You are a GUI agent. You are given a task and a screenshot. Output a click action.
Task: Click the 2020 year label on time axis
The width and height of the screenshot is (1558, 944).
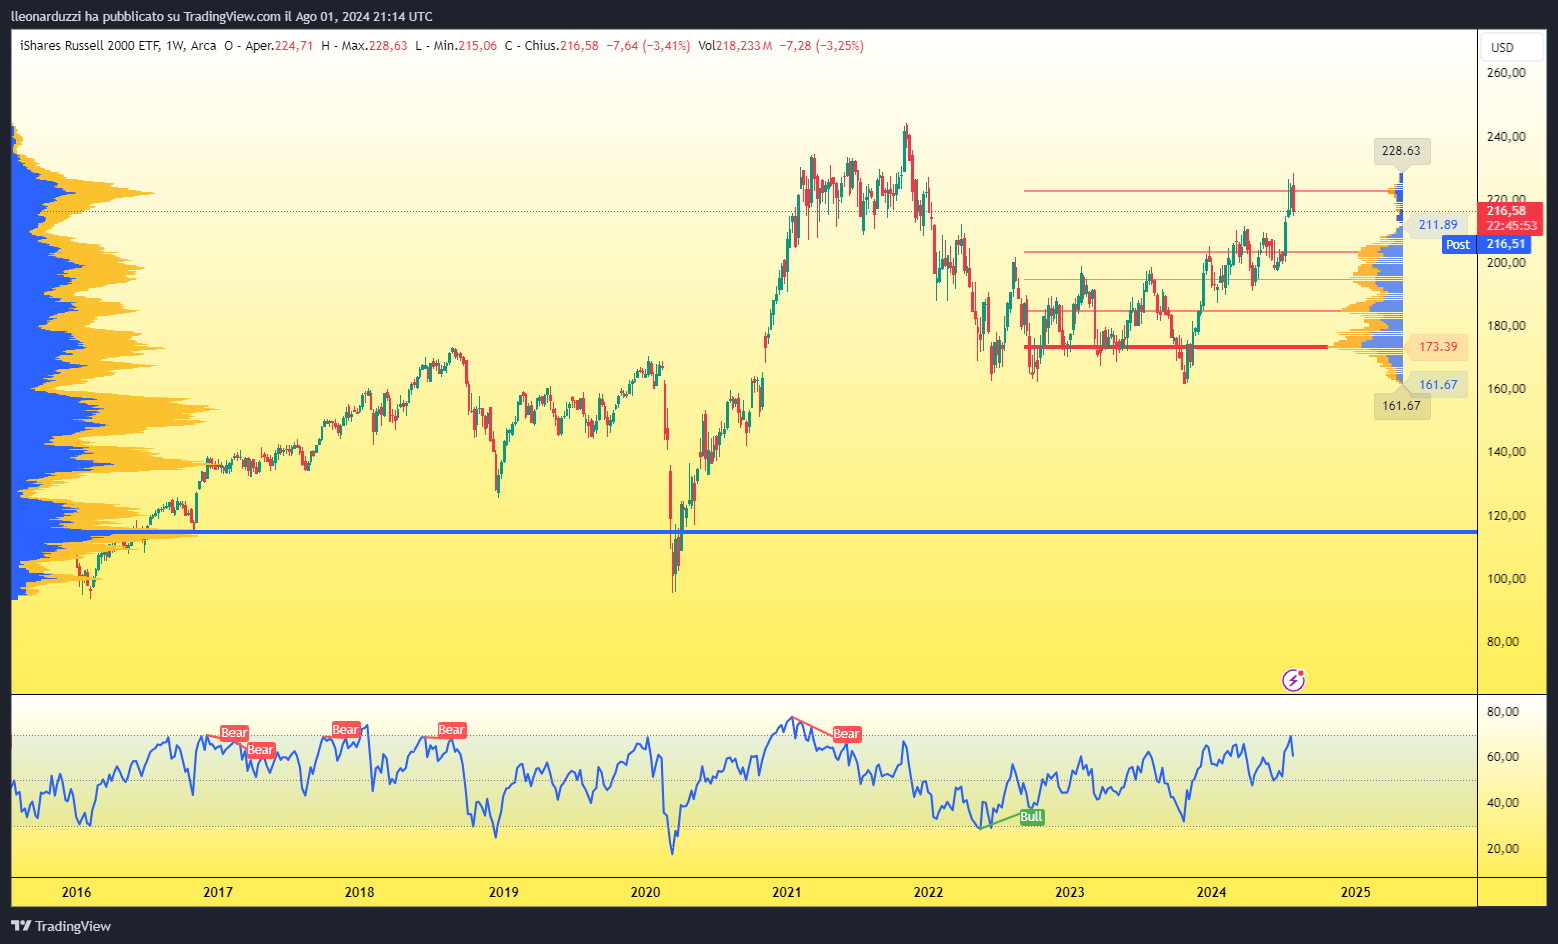pyautogui.click(x=645, y=892)
